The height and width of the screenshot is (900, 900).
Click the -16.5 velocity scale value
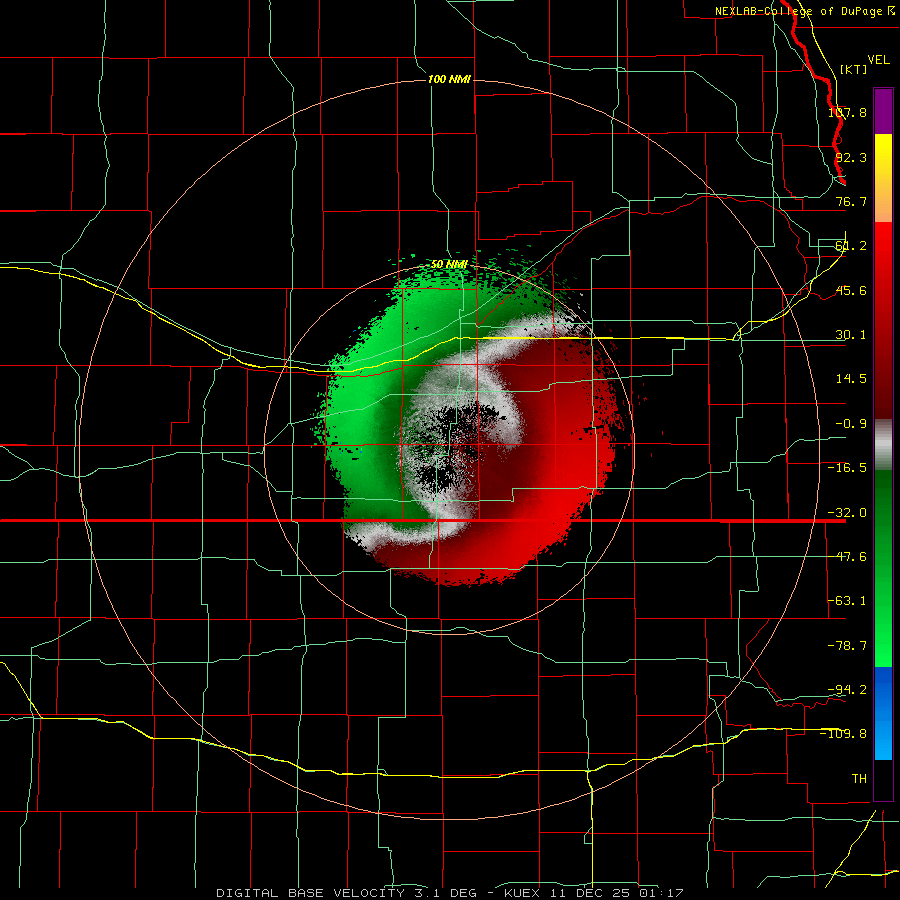pos(847,468)
